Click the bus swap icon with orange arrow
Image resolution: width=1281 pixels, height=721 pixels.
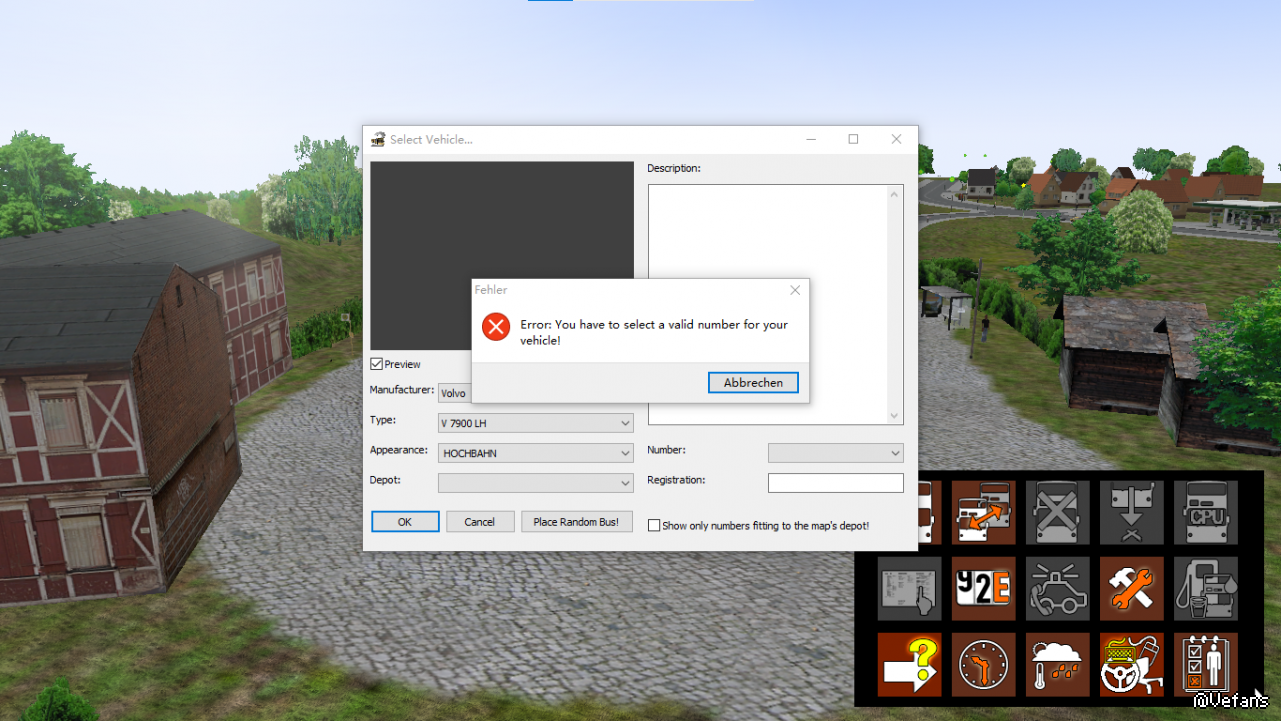point(983,512)
